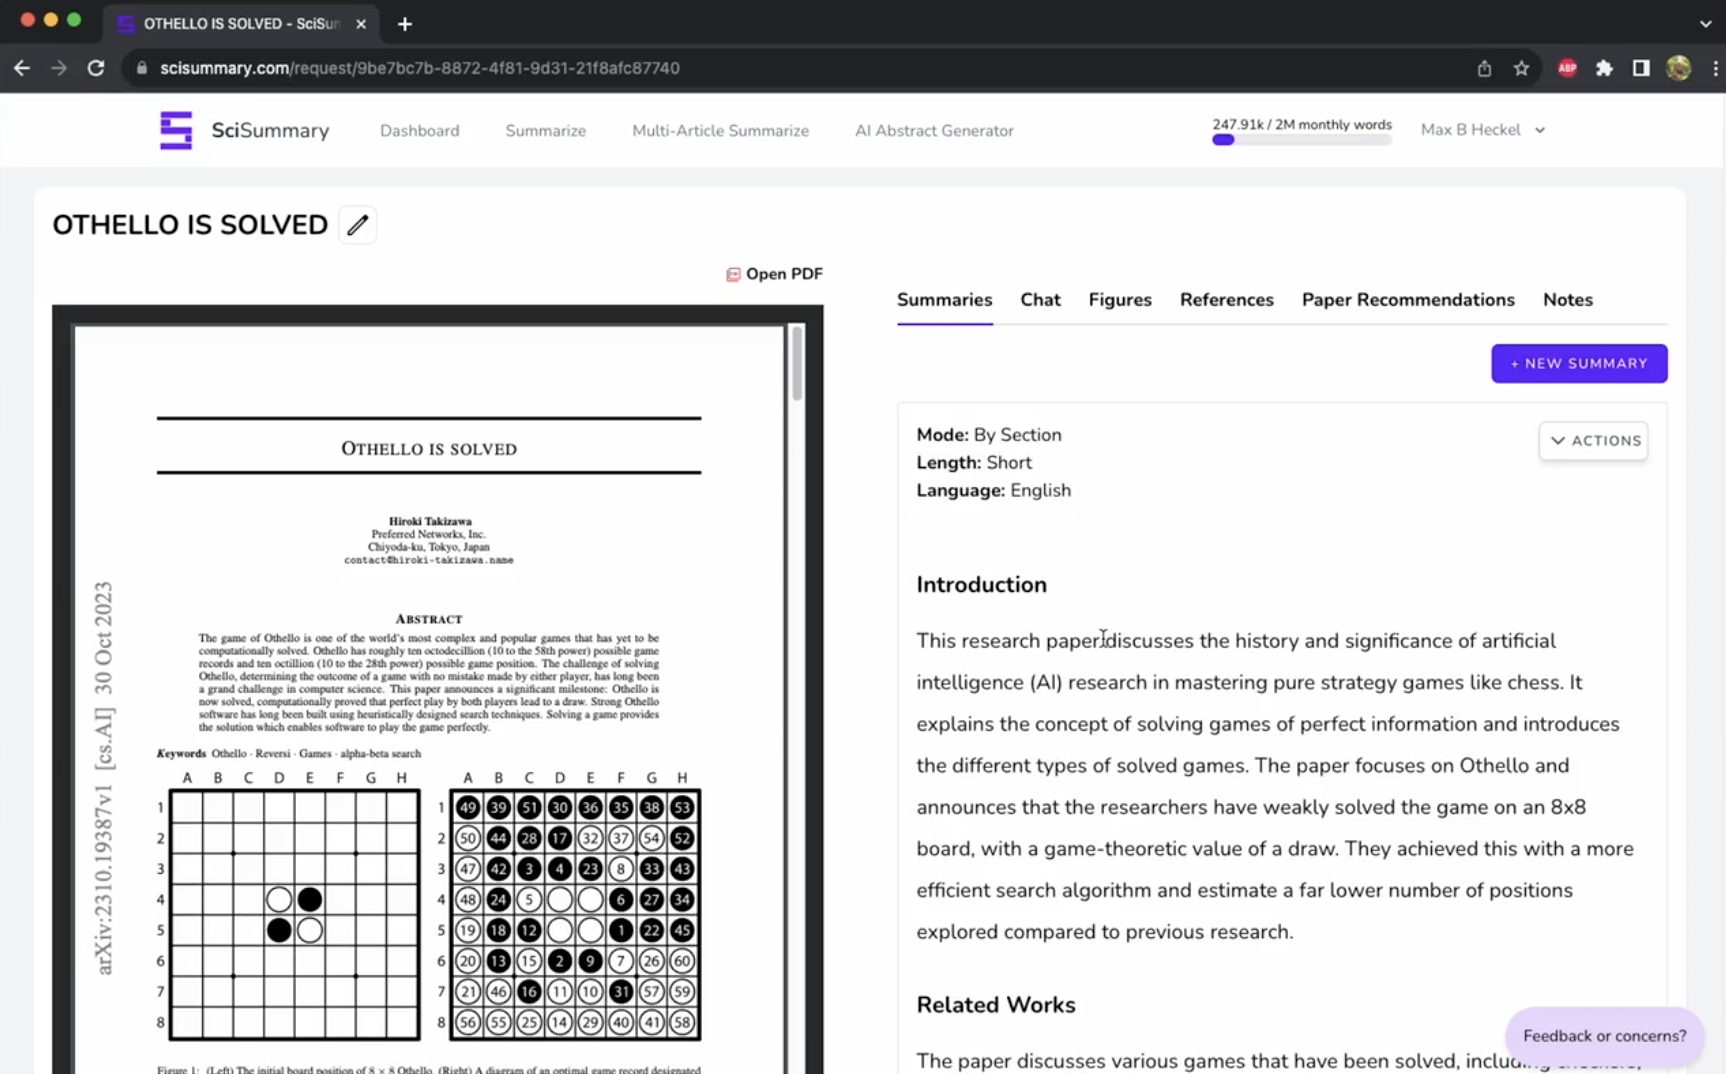Click the Introduction heading
The image size is (1726, 1074).
(982, 585)
